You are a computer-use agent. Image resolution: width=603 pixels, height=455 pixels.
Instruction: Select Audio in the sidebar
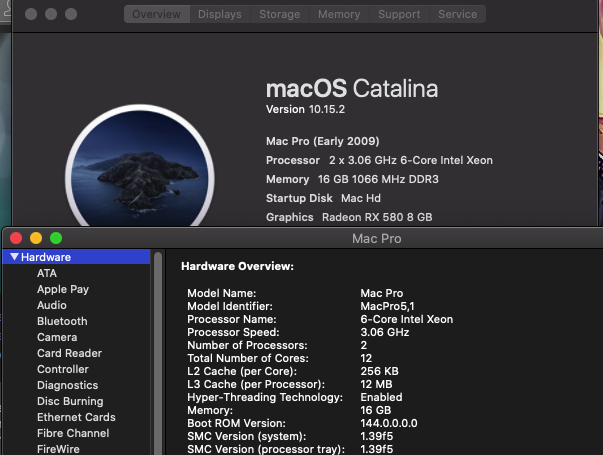click(52, 305)
